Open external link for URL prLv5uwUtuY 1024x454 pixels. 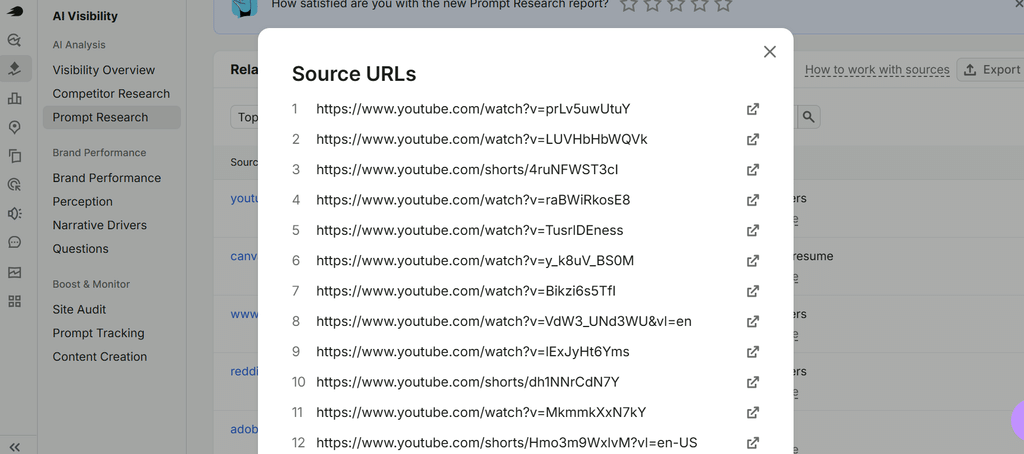click(x=752, y=109)
